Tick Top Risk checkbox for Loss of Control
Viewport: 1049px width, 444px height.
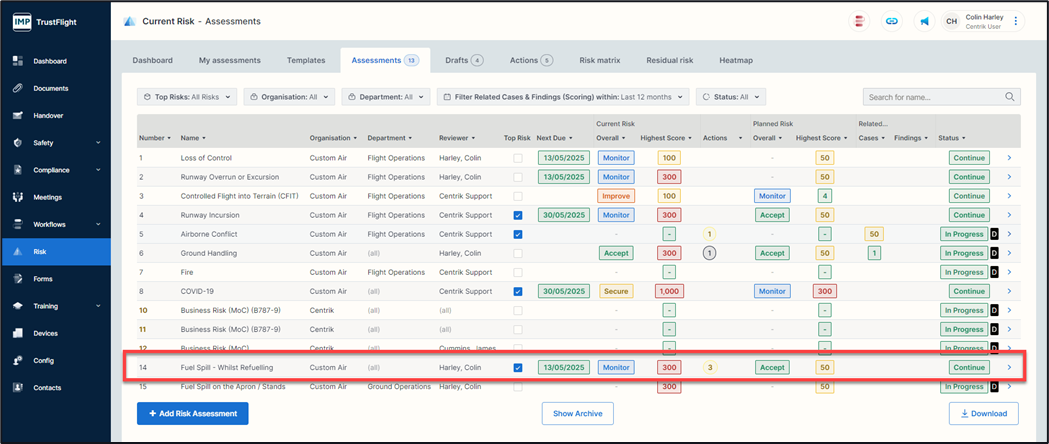517,158
